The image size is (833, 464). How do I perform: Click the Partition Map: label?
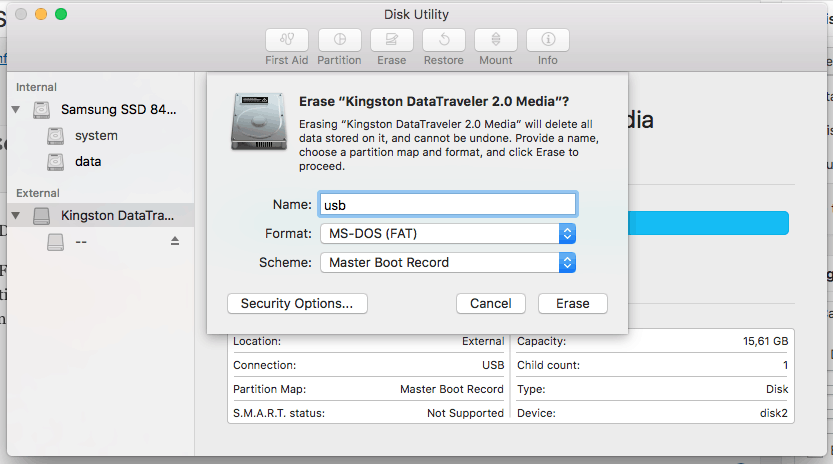click(269, 389)
